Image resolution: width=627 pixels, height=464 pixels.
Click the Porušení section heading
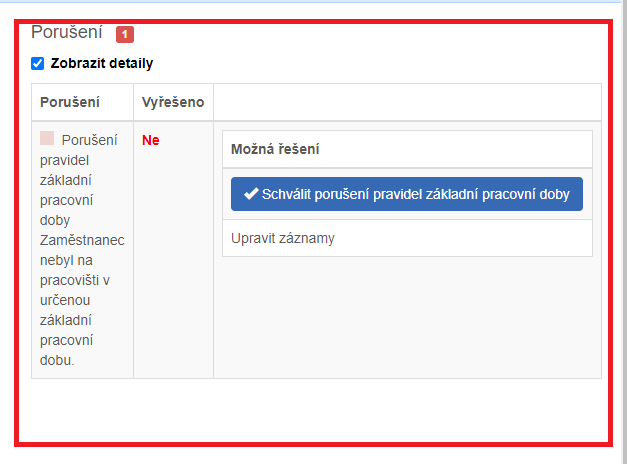click(66, 33)
